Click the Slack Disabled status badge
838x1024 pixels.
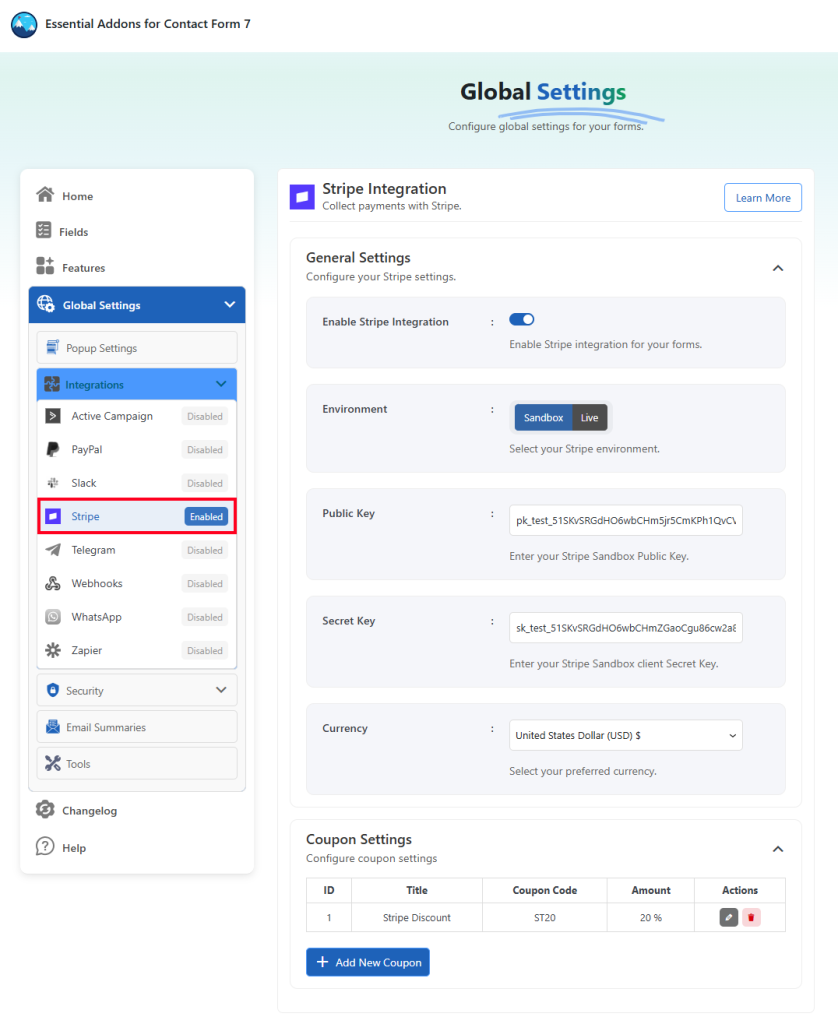click(x=205, y=483)
